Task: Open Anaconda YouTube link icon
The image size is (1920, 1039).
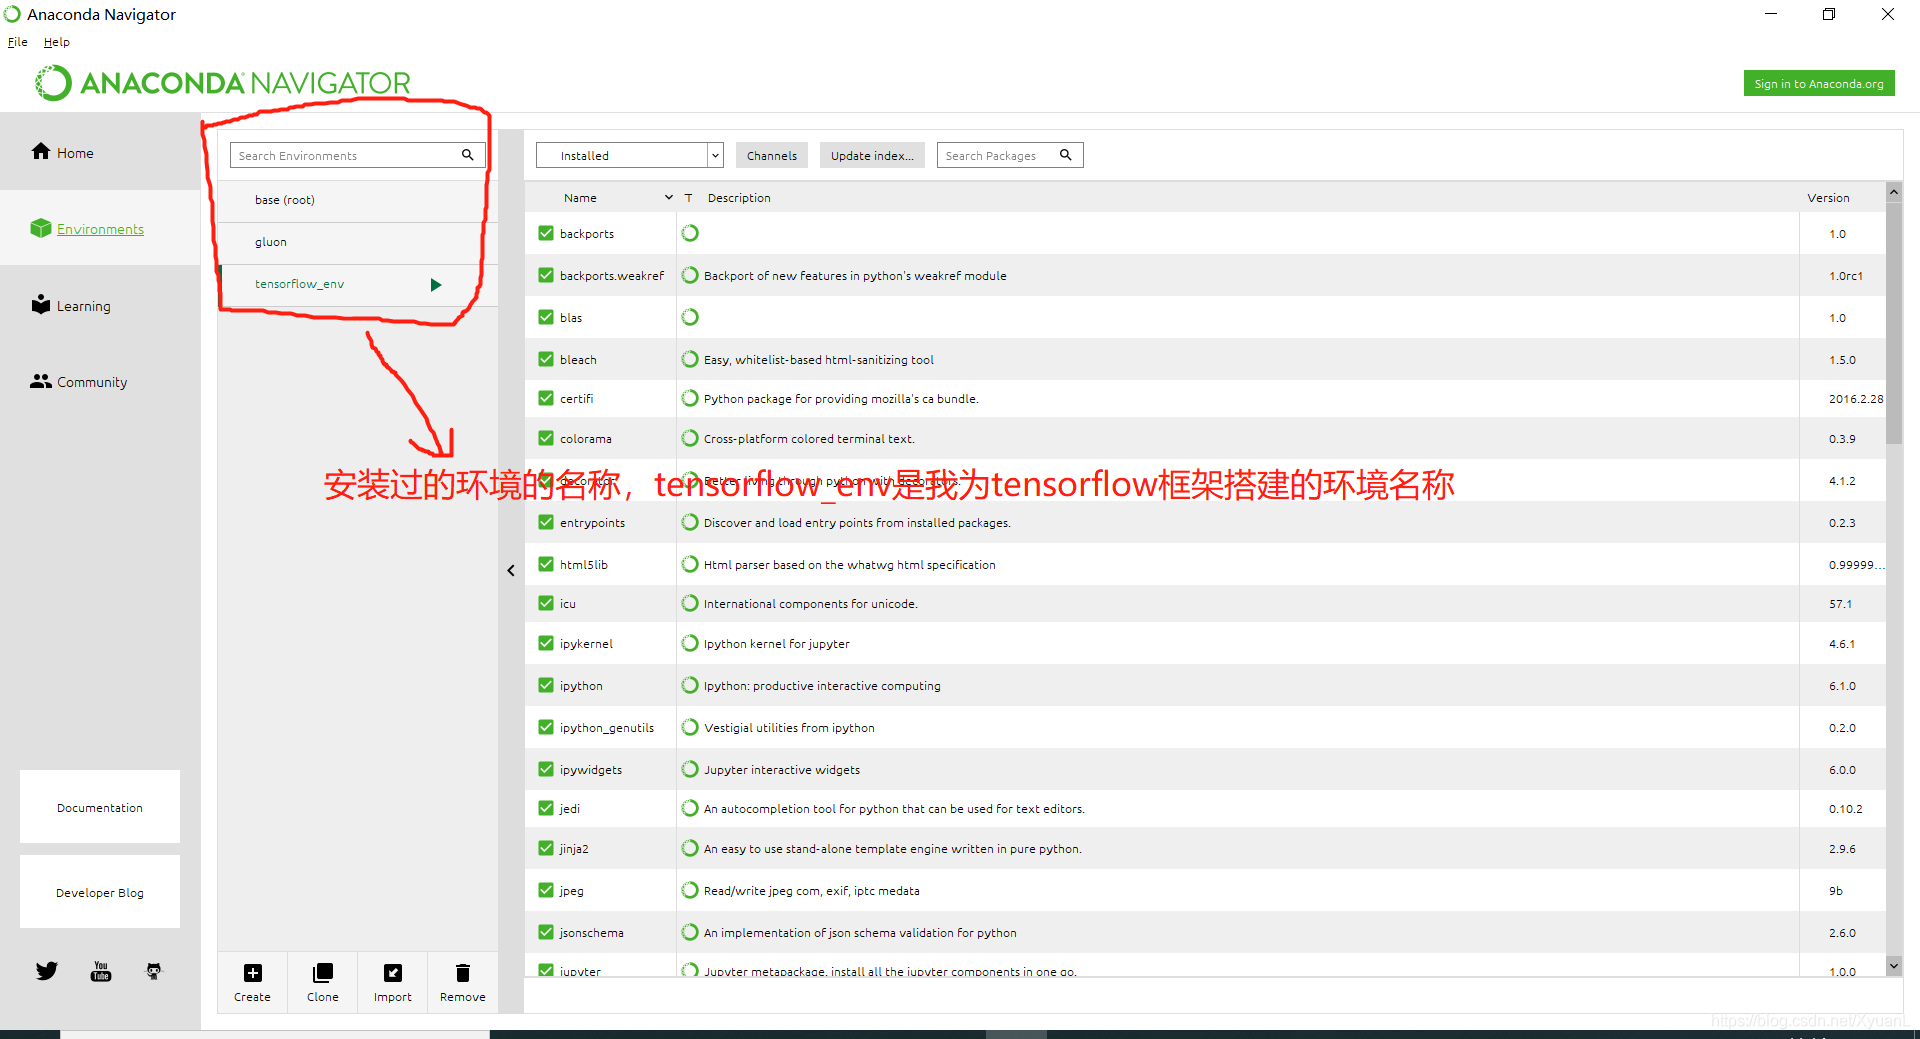Action: click(101, 971)
